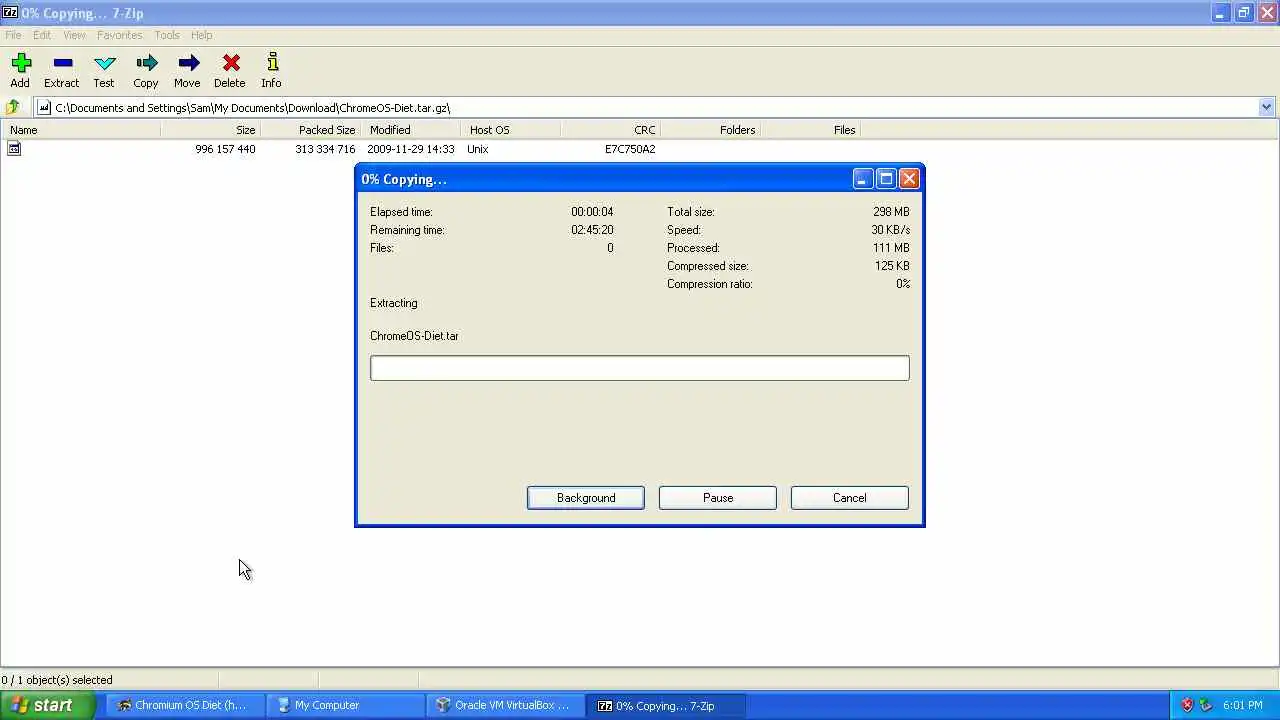The width and height of the screenshot is (1280, 720).
Task: Click the modified date 2009-11-29 14:33
Action: point(410,149)
